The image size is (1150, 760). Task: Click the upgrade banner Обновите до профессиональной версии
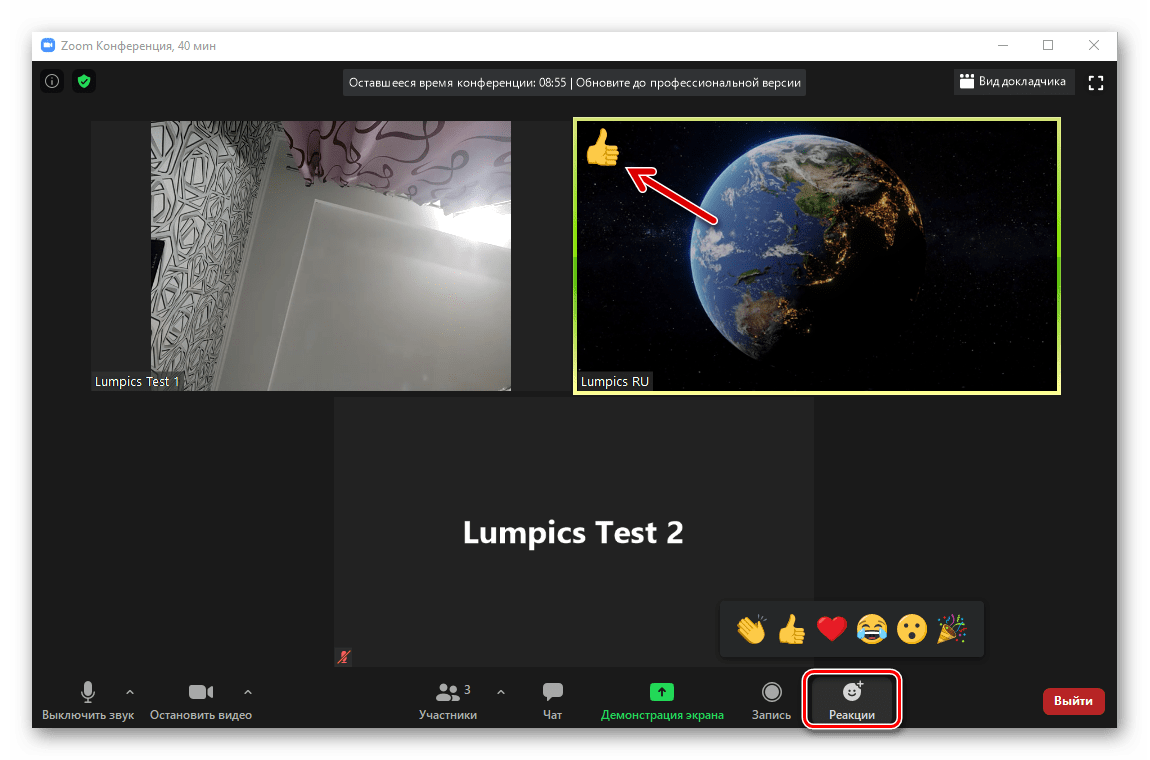pyautogui.click(x=688, y=83)
